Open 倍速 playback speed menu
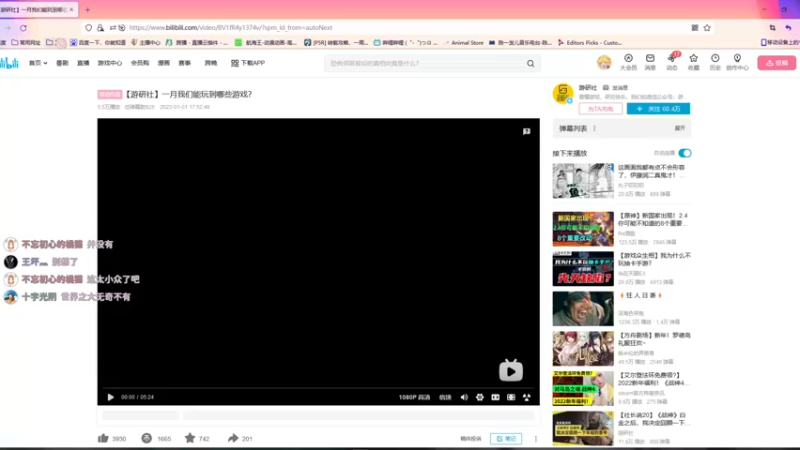 click(x=445, y=397)
